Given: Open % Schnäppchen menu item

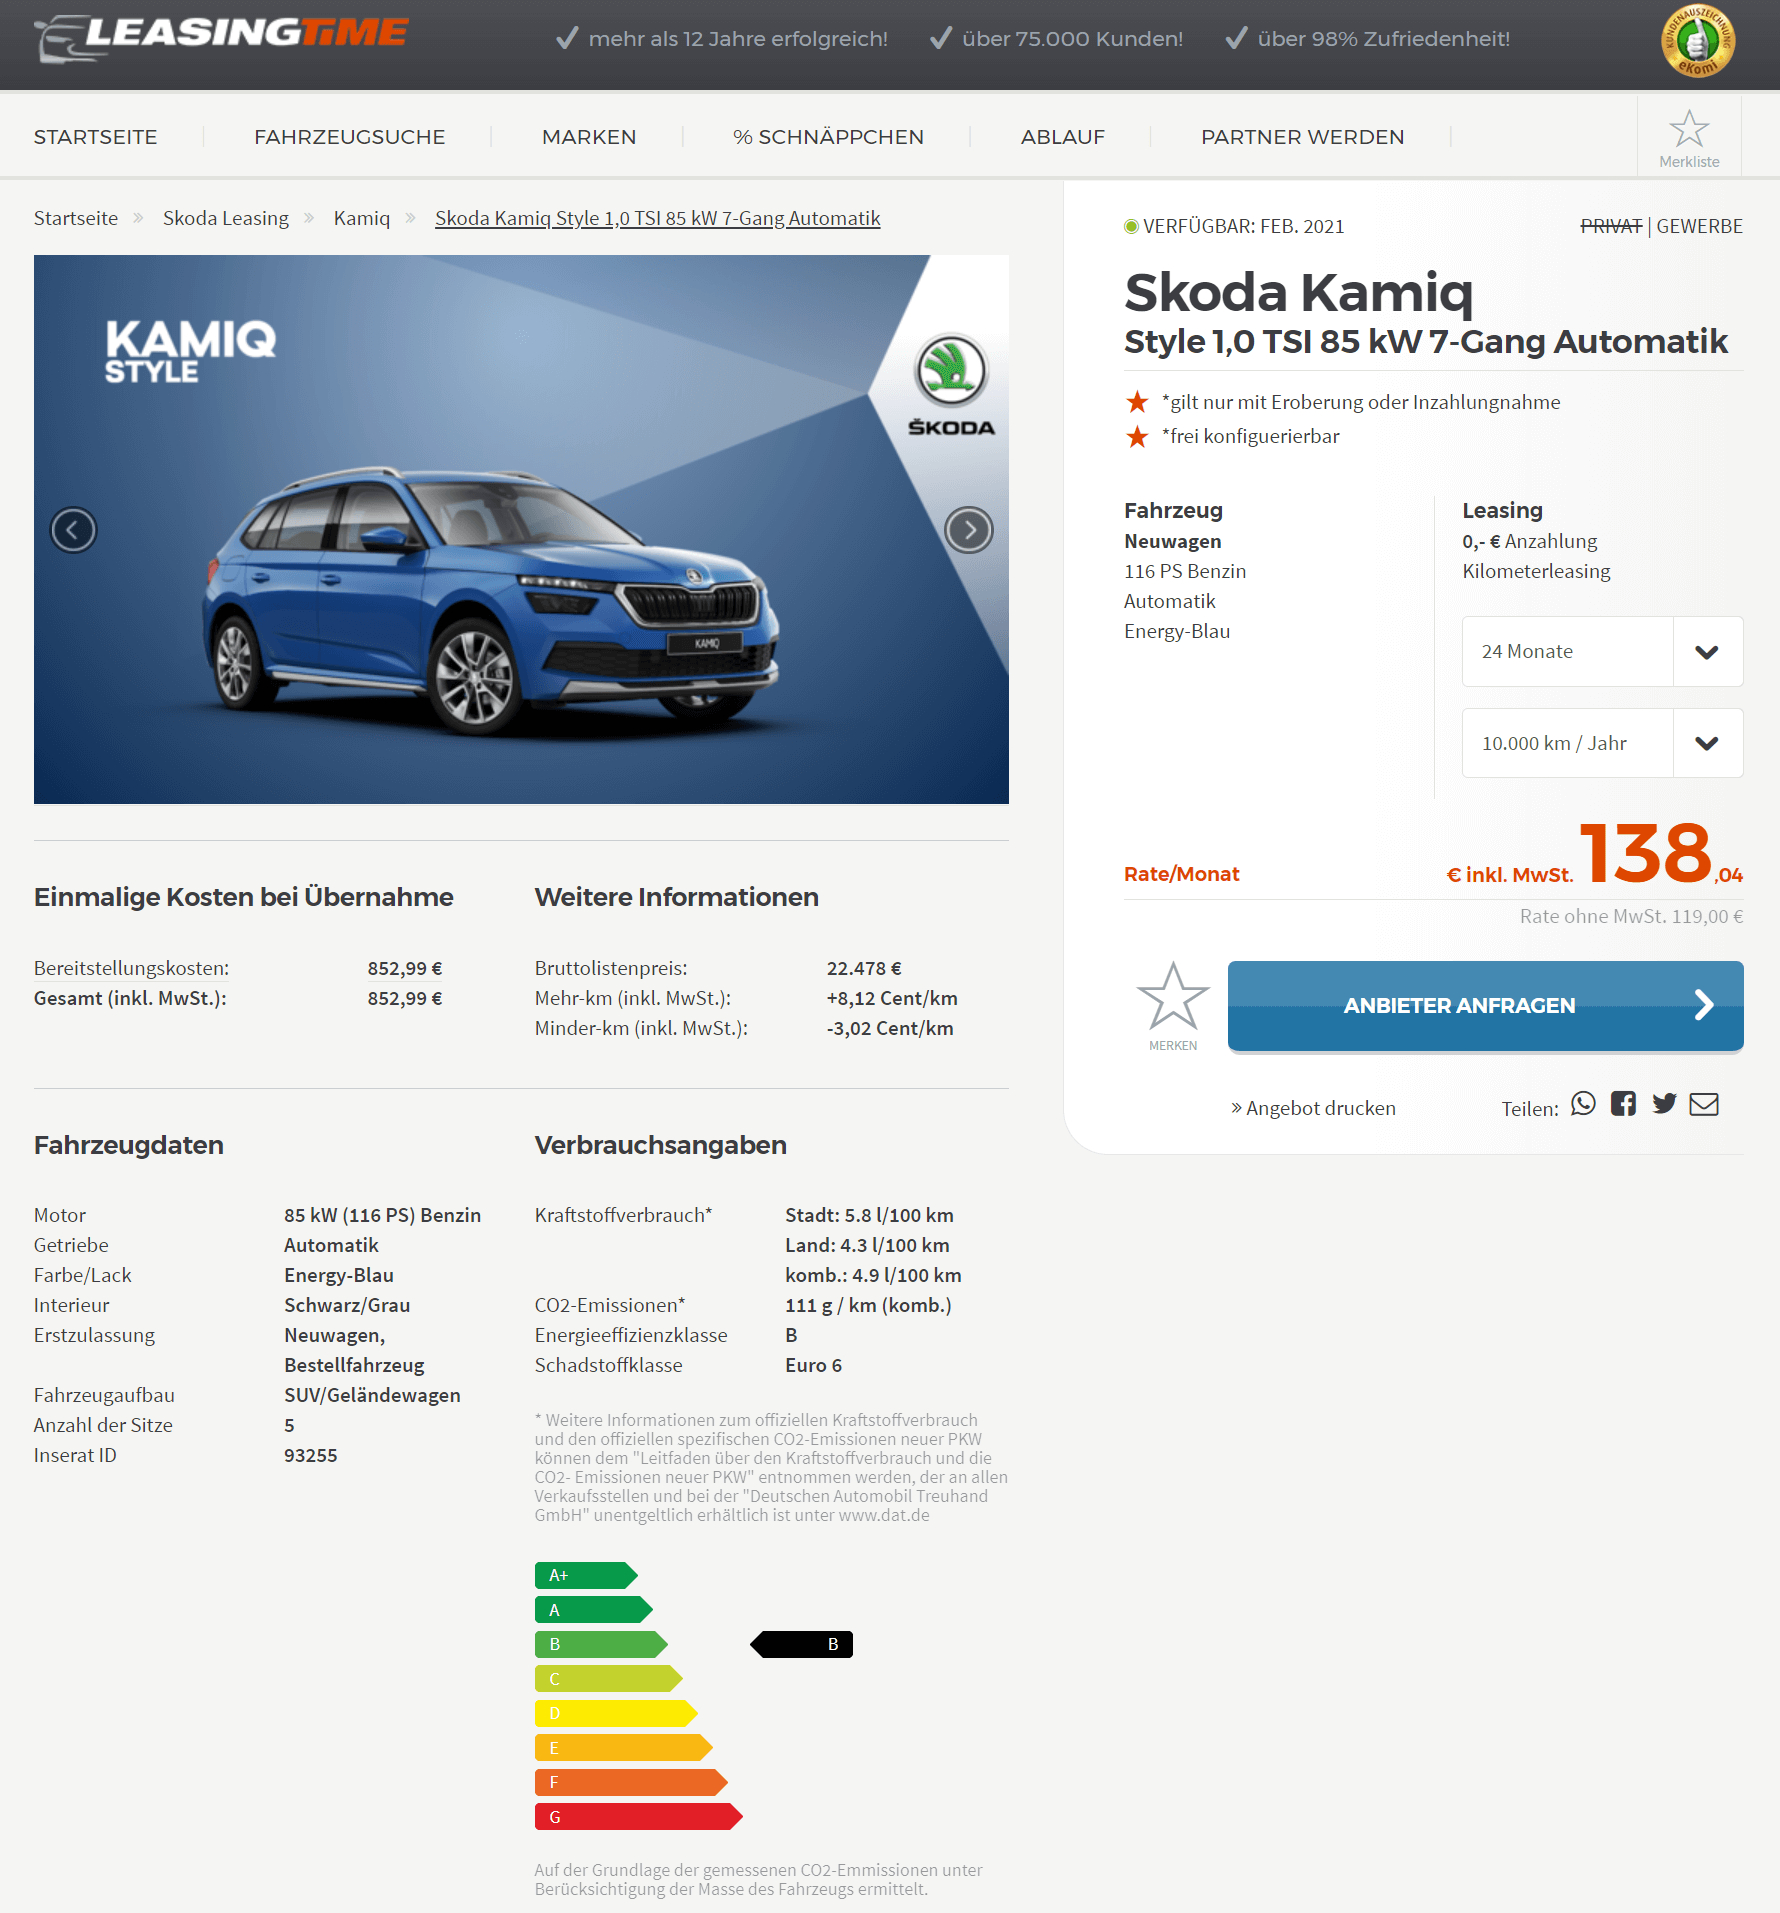Looking at the screenshot, I should [828, 137].
